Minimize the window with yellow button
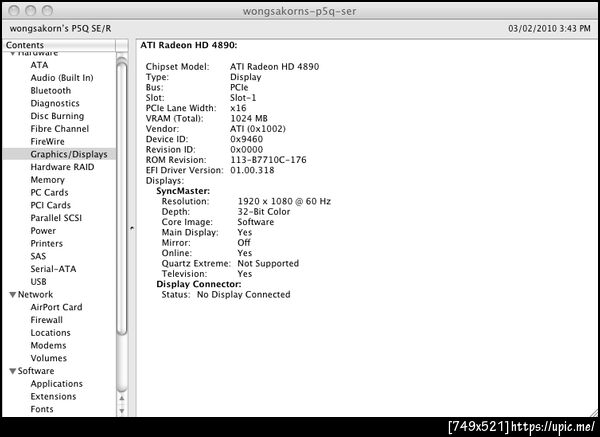This screenshot has width=600, height=437. tap(31, 11)
